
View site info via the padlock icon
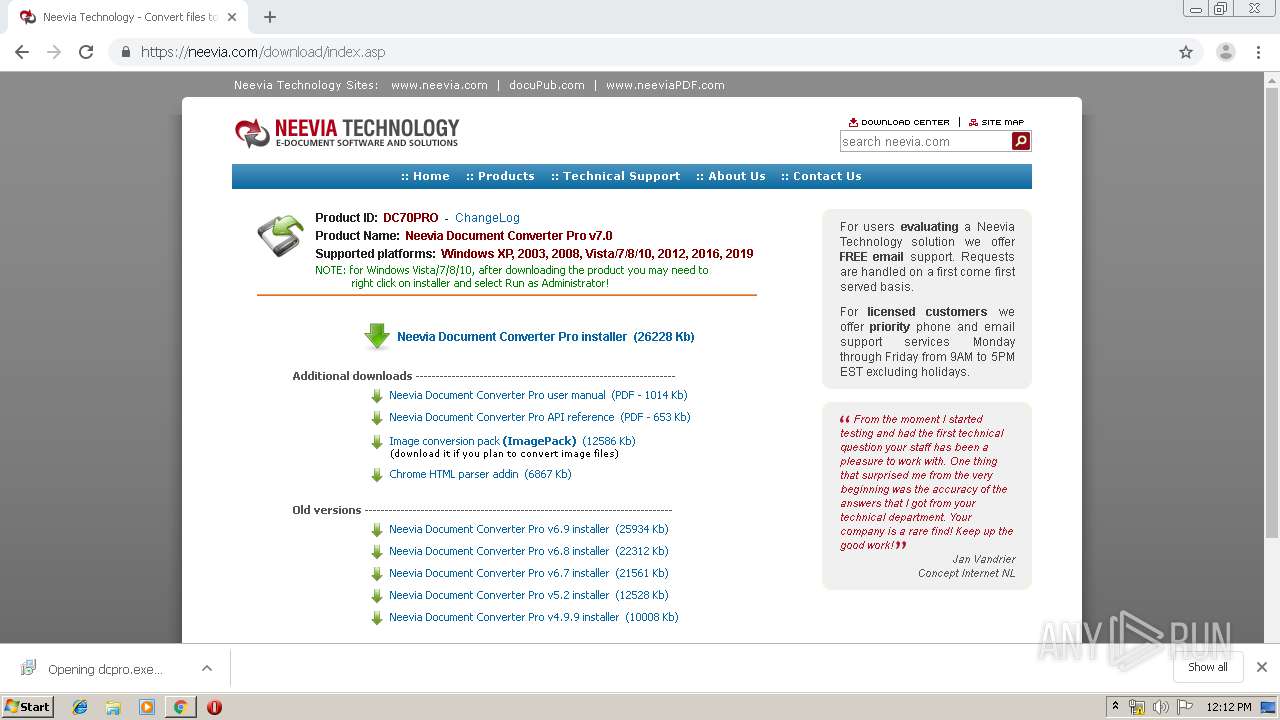(x=125, y=52)
